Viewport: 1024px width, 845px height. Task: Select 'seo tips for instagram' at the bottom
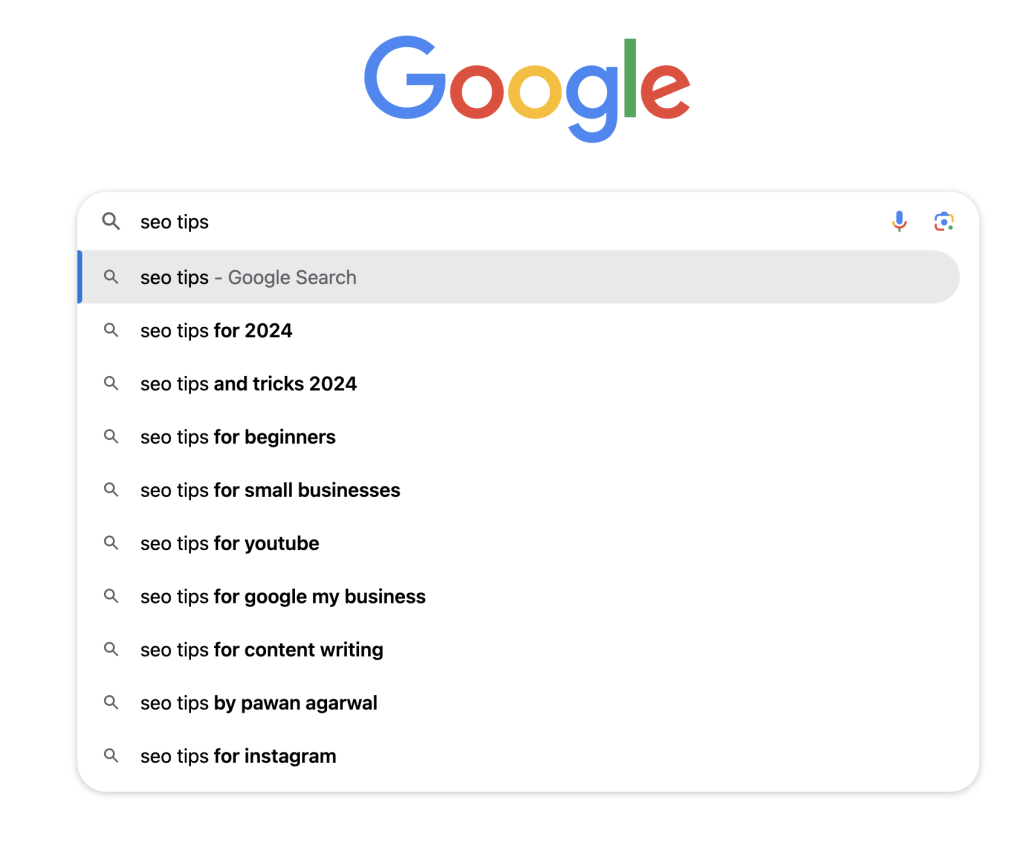point(237,756)
